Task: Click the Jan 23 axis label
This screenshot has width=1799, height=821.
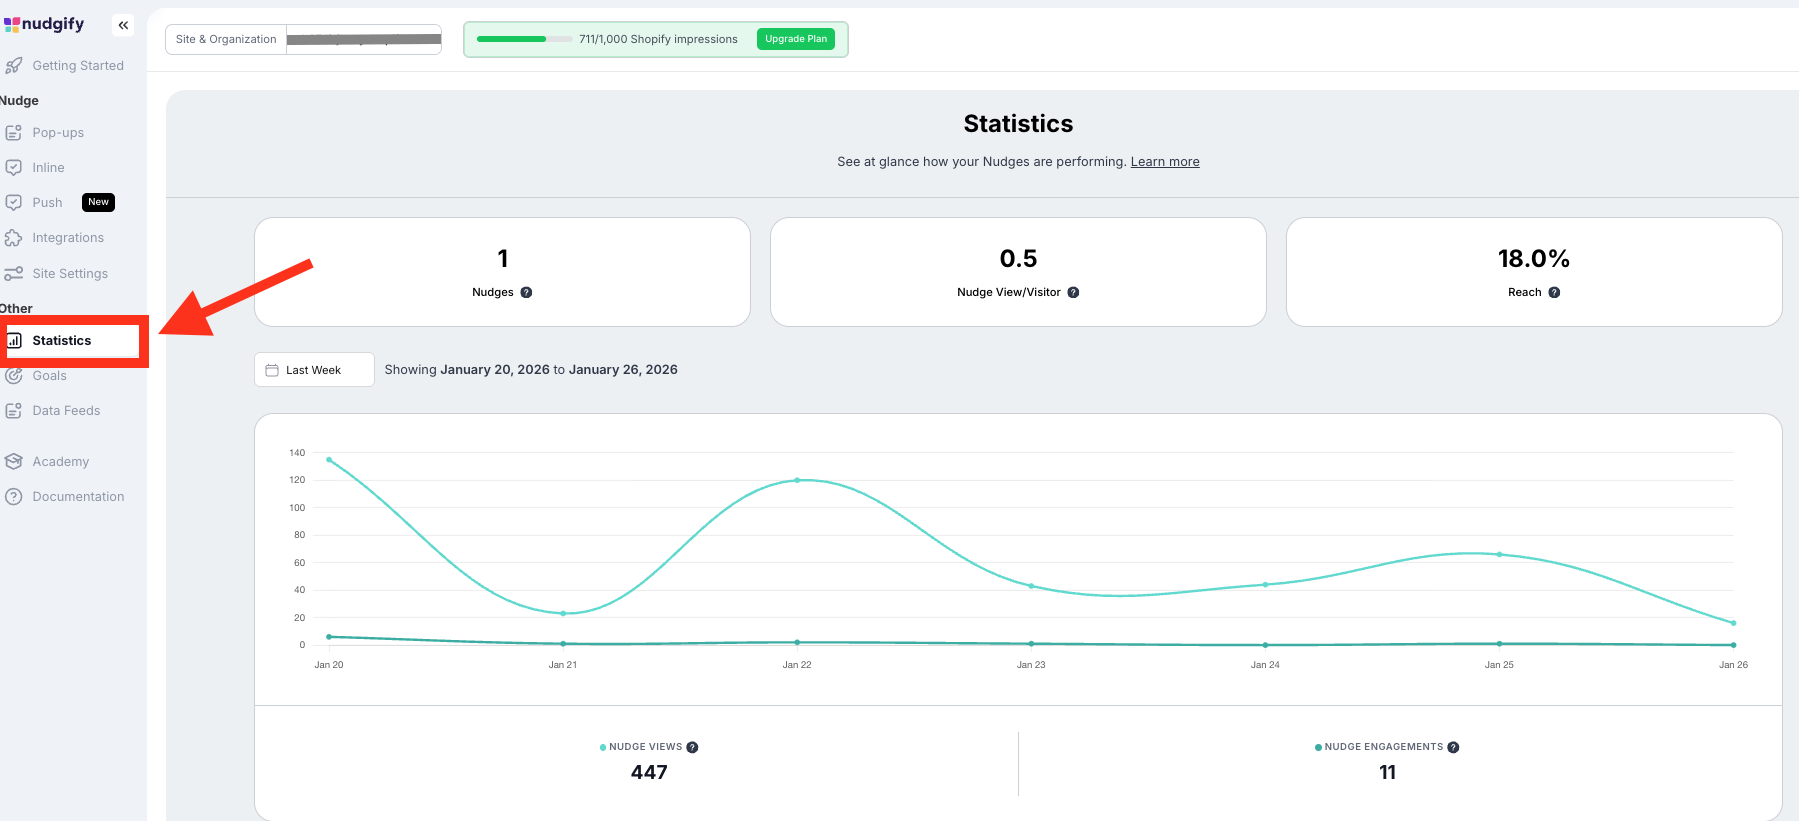Action: point(1031,665)
